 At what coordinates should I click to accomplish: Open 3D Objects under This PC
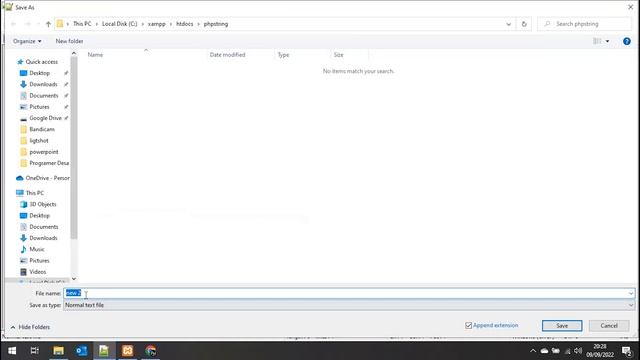pyautogui.click(x=42, y=204)
